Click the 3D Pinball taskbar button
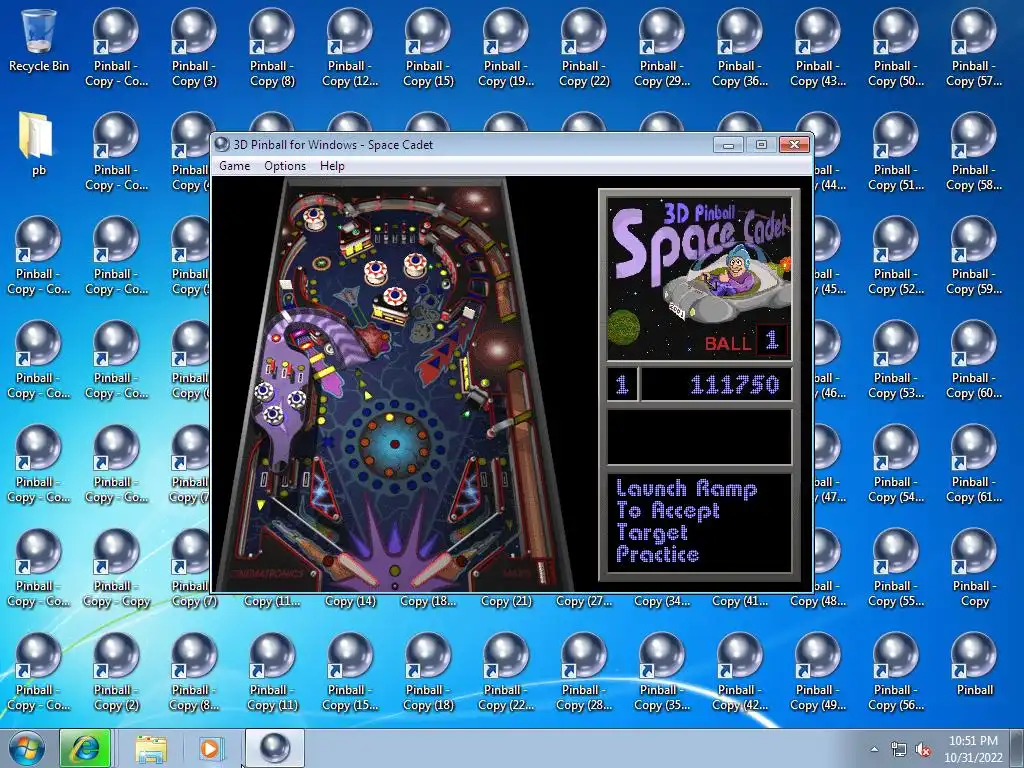Screen dimensions: 1024x768 click(x=275, y=748)
